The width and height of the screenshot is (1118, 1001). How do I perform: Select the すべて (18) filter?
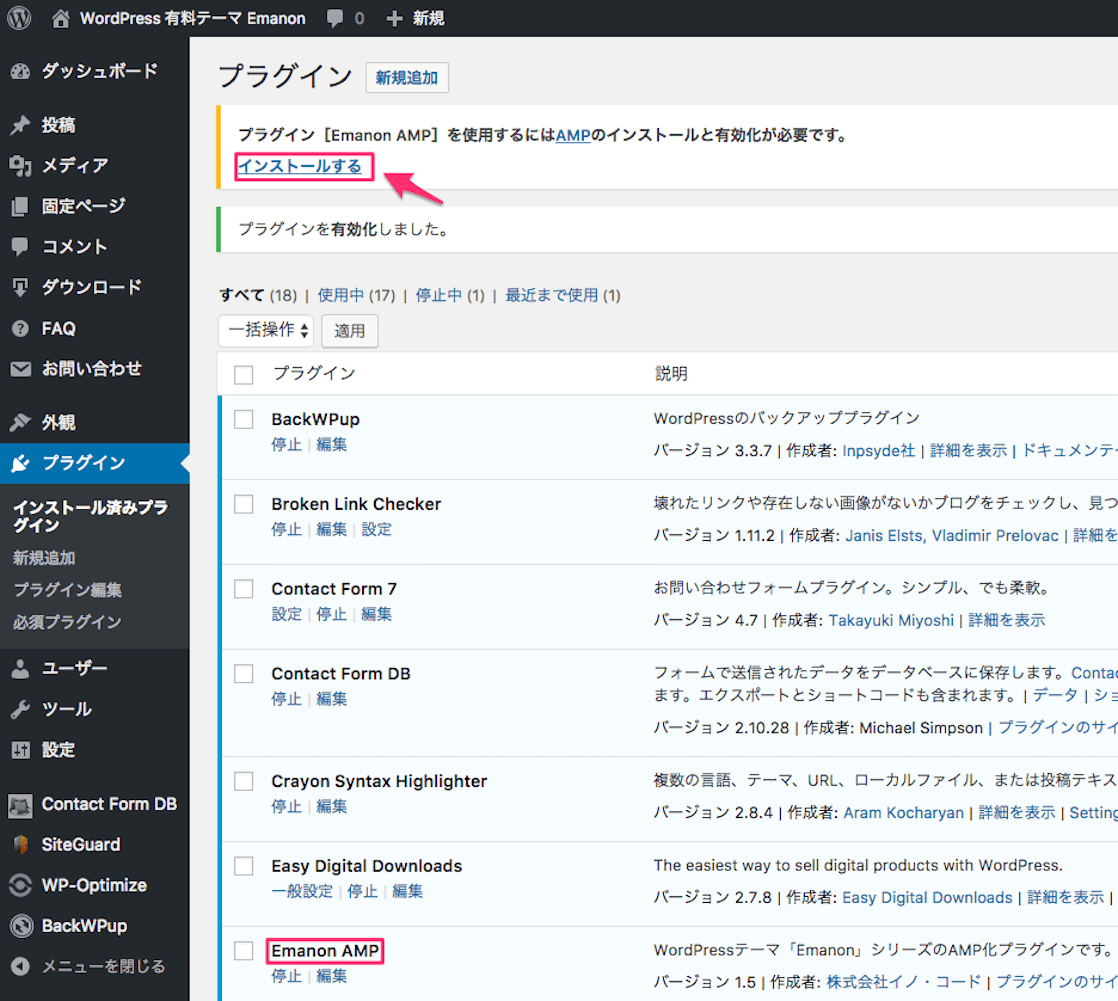tap(258, 295)
